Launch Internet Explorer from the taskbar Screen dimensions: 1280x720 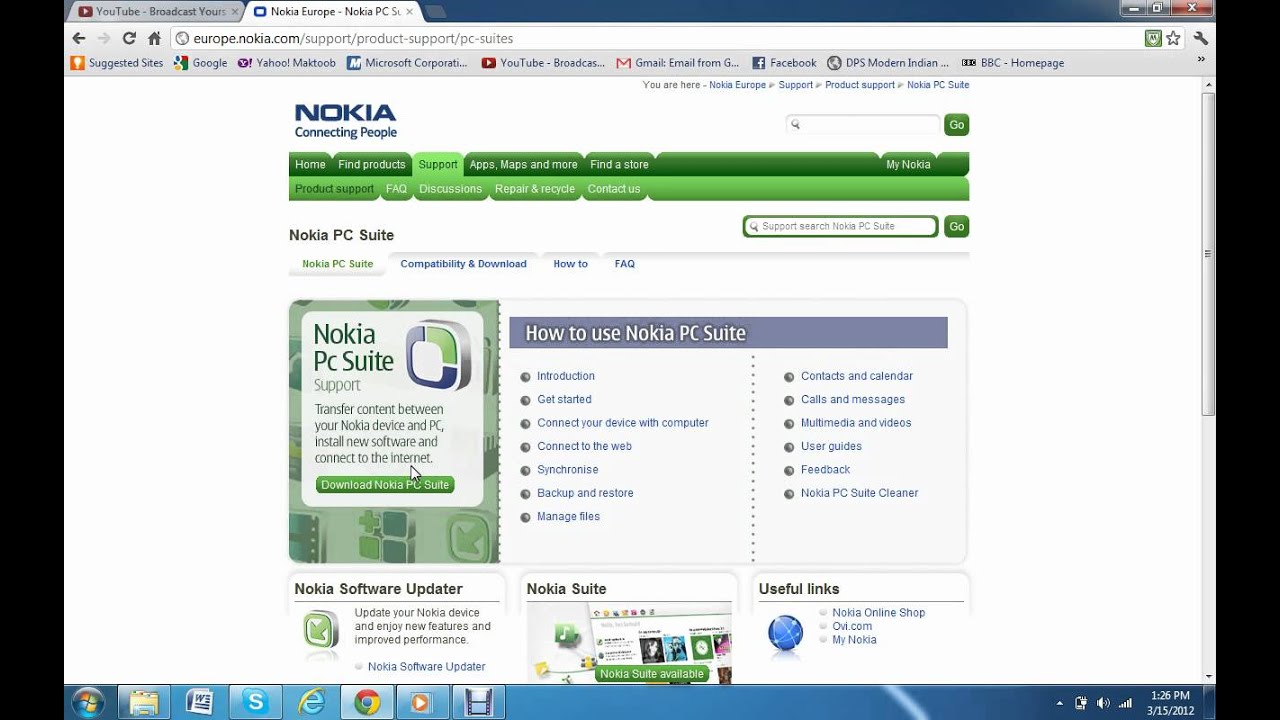click(x=311, y=702)
